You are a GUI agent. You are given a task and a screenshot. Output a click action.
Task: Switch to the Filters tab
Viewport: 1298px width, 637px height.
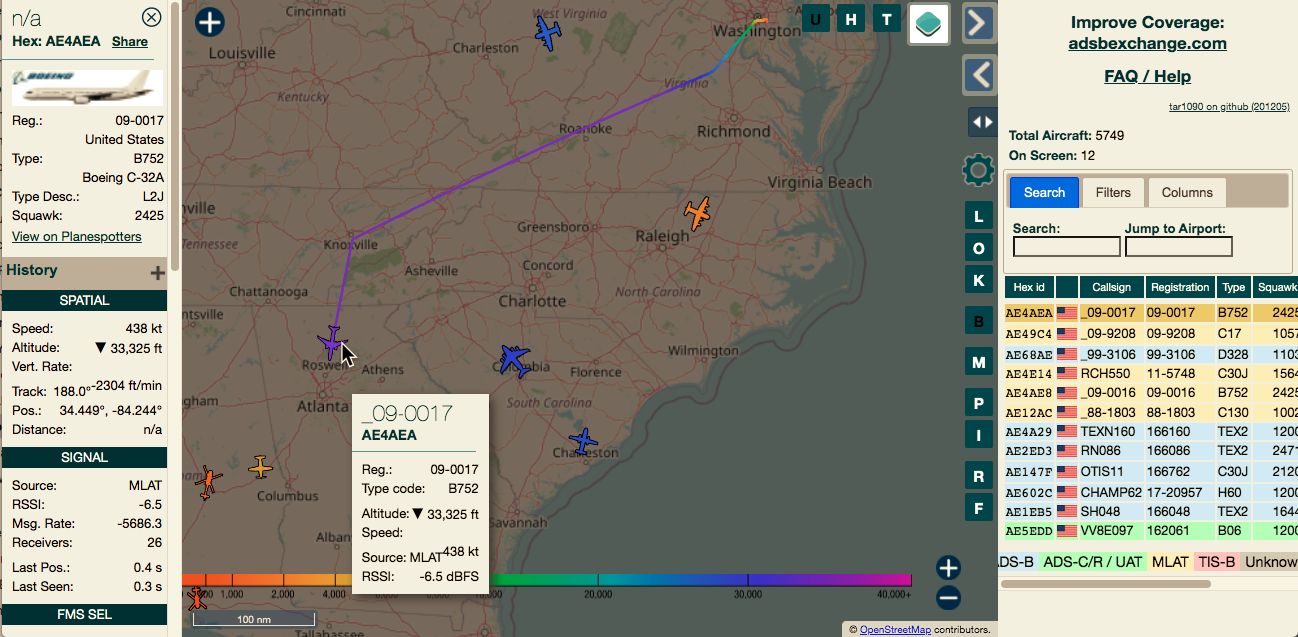1113,192
